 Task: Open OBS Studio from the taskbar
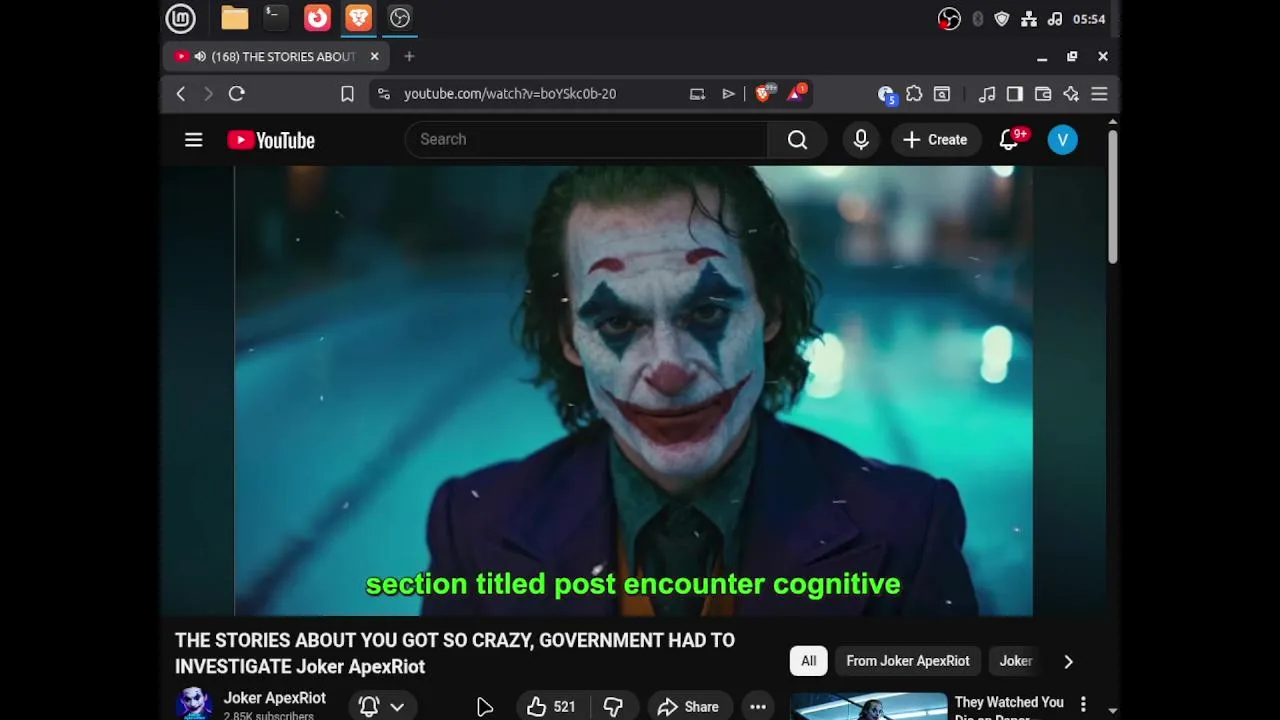coord(400,18)
